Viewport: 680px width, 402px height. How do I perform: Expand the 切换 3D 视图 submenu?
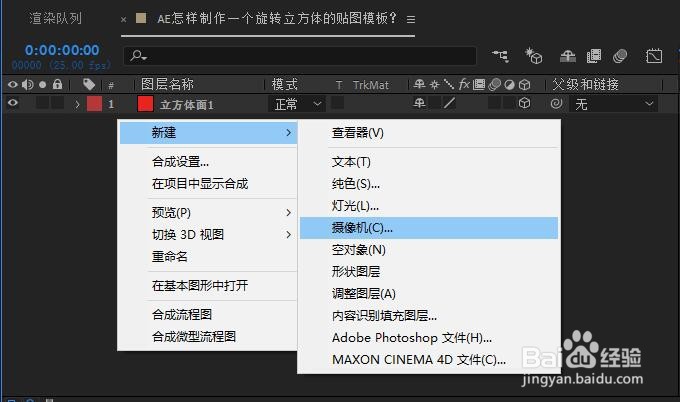point(208,235)
